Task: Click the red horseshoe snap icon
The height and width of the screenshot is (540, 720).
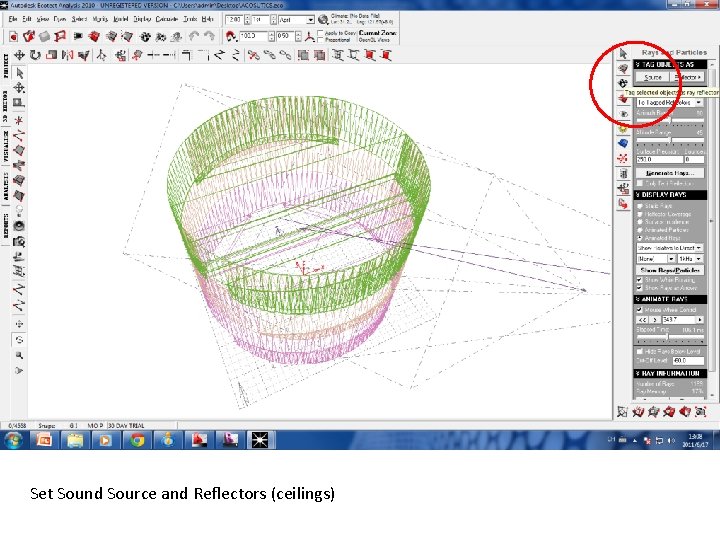Action: 231,36
